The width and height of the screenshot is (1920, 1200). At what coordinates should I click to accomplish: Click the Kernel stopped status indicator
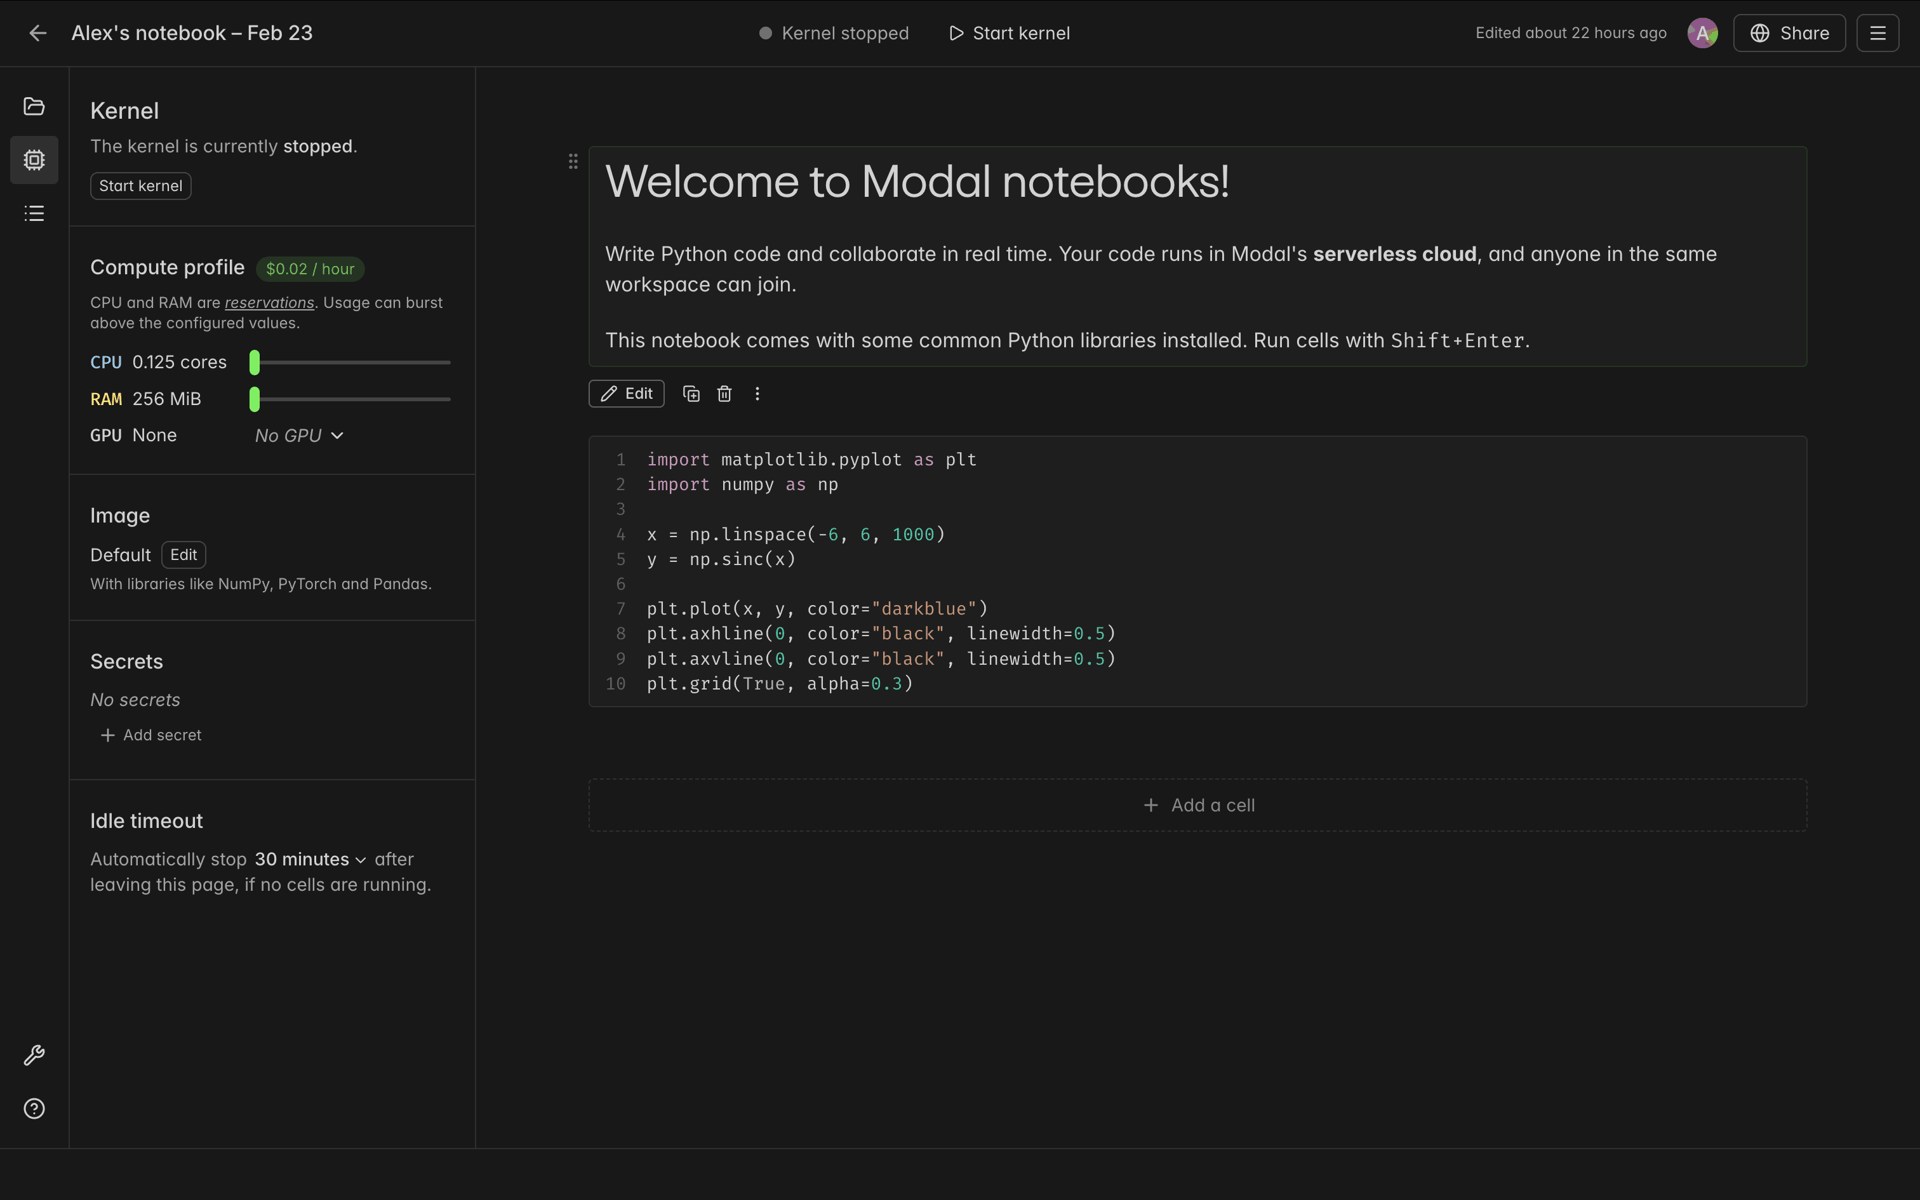click(x=834, y=33)
